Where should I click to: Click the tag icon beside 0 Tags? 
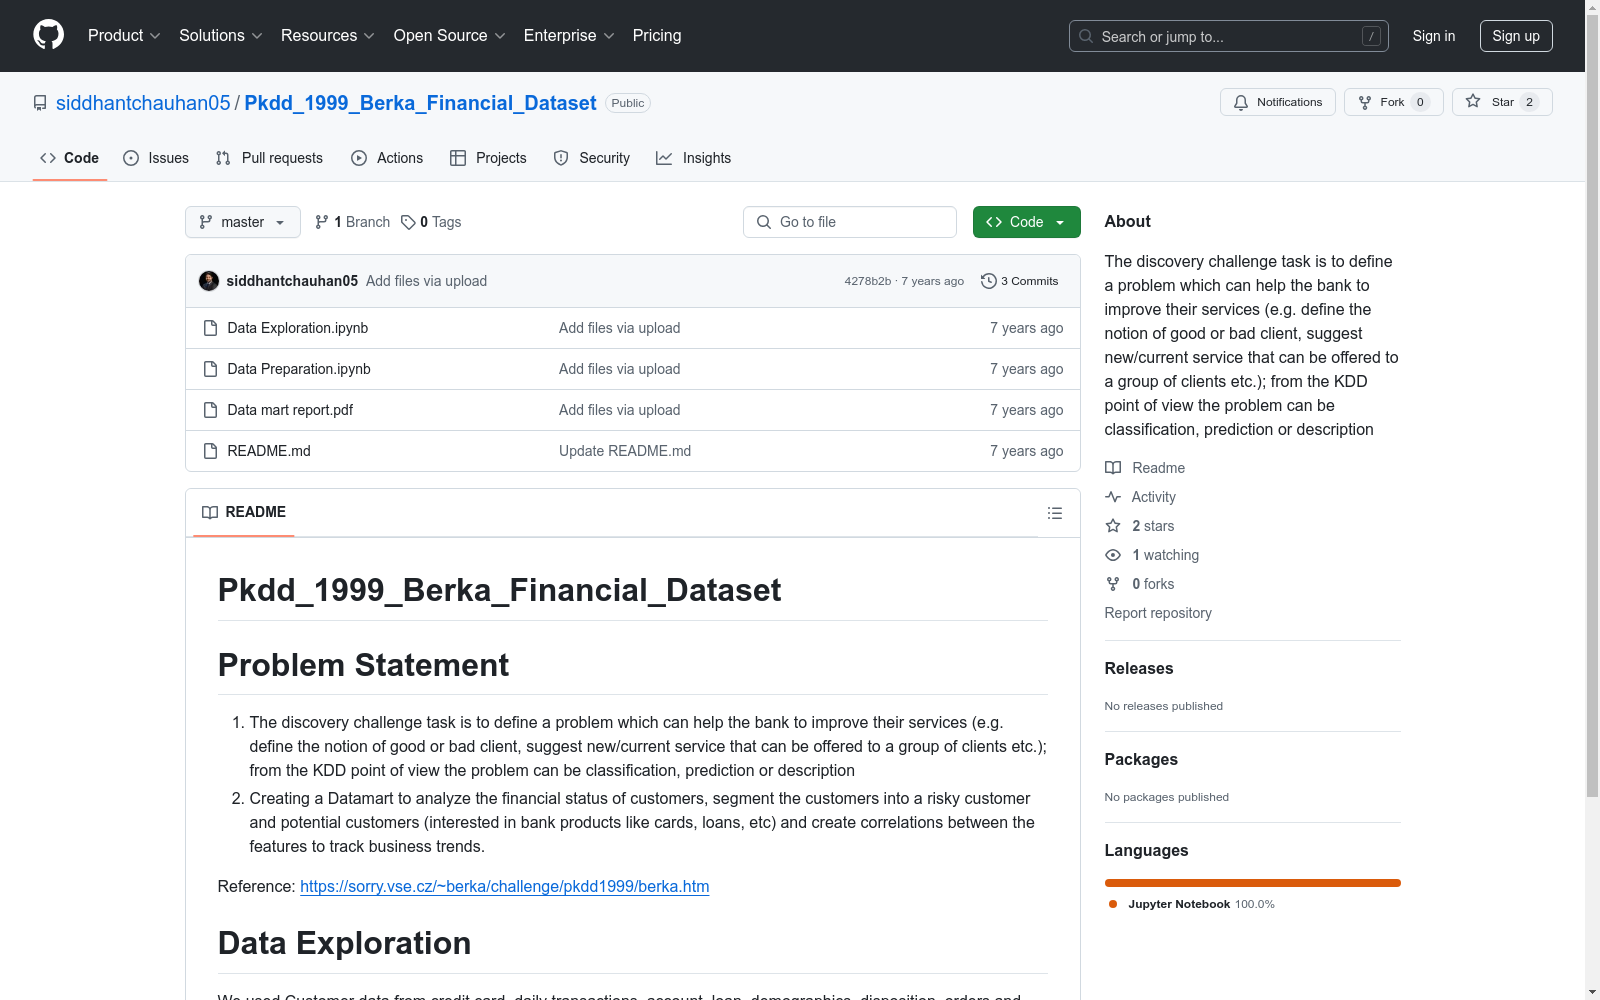coord(408,222)
